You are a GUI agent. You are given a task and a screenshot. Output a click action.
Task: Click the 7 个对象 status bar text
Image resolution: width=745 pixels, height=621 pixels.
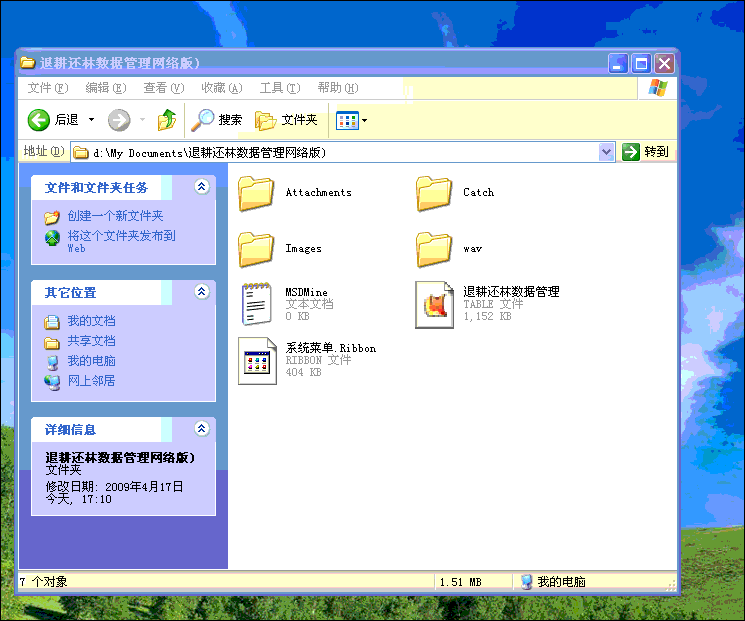[x=43, y=582]
